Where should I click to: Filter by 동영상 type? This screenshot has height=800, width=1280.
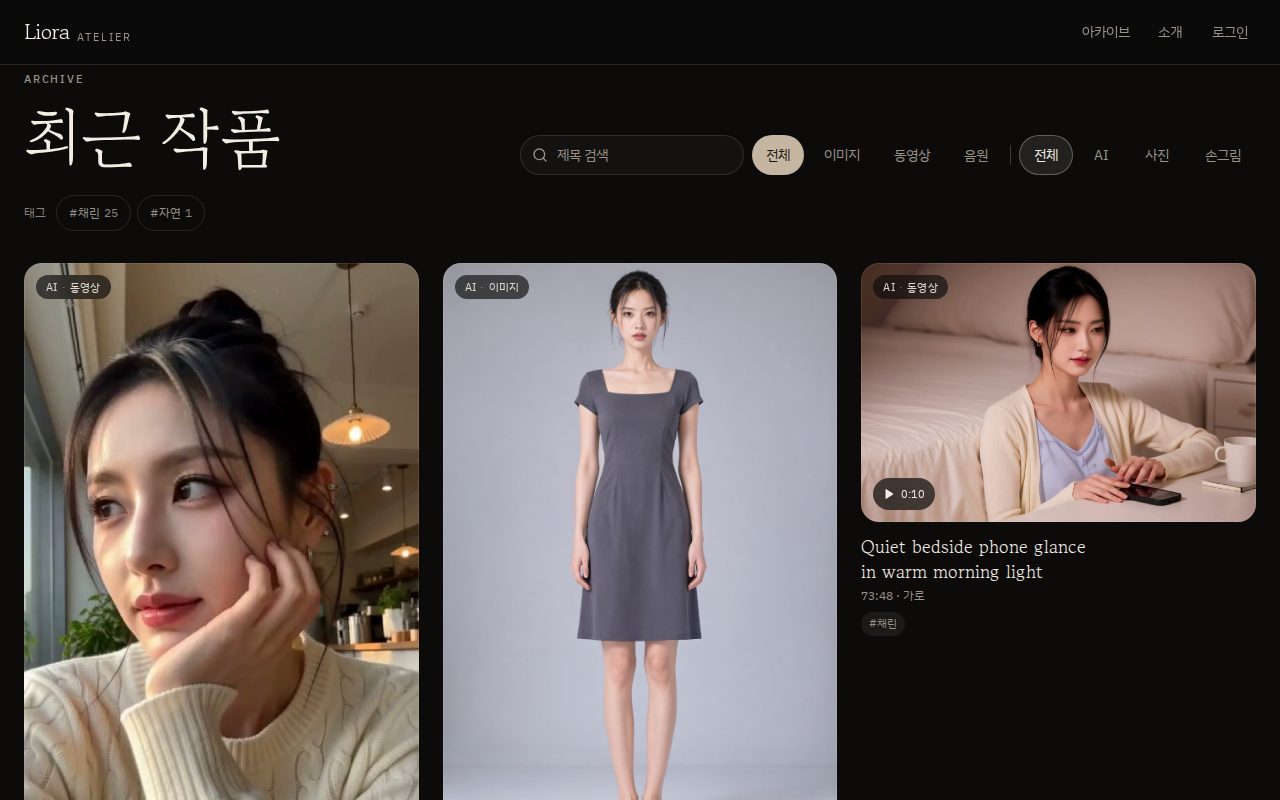(912, 155)
